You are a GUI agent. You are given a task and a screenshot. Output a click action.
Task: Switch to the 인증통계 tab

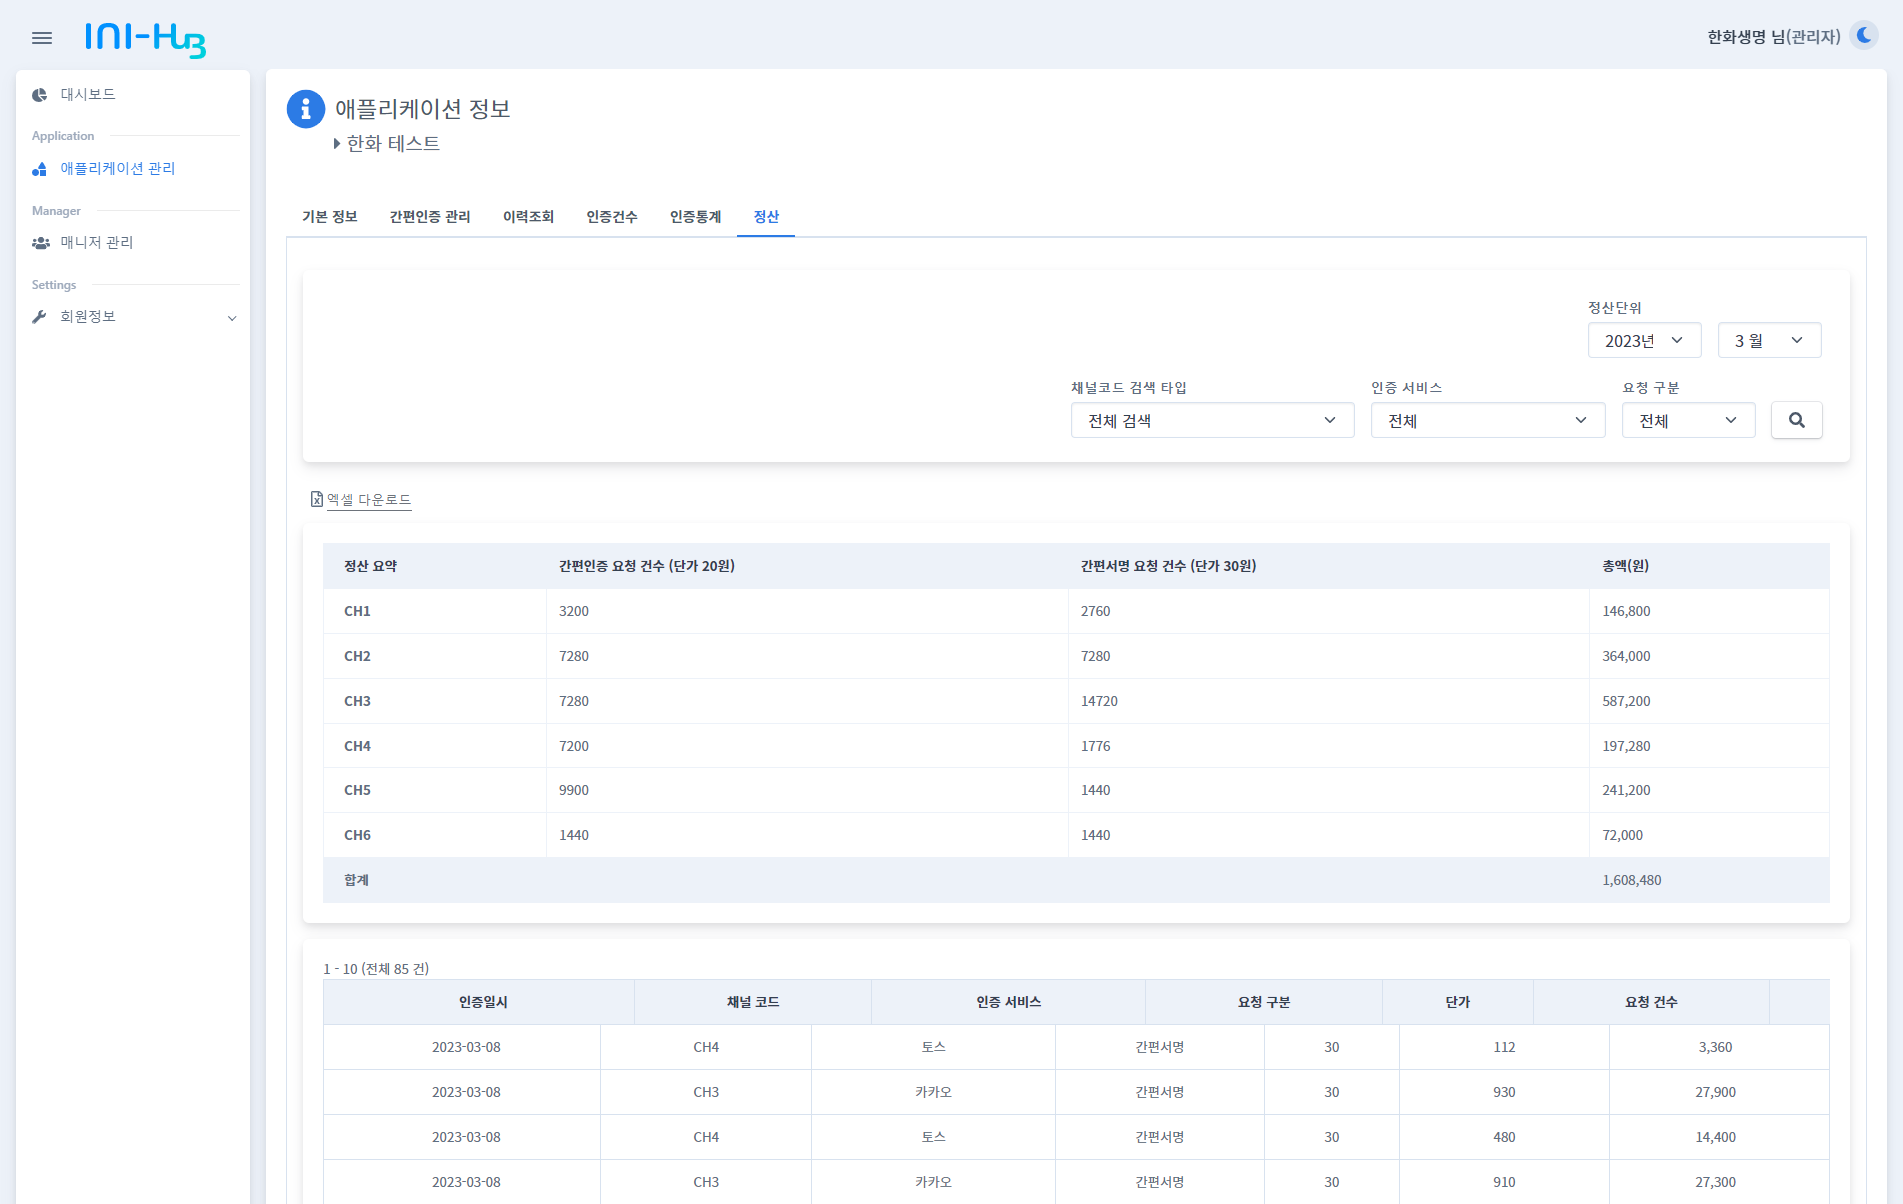click(x=695, y=216)
